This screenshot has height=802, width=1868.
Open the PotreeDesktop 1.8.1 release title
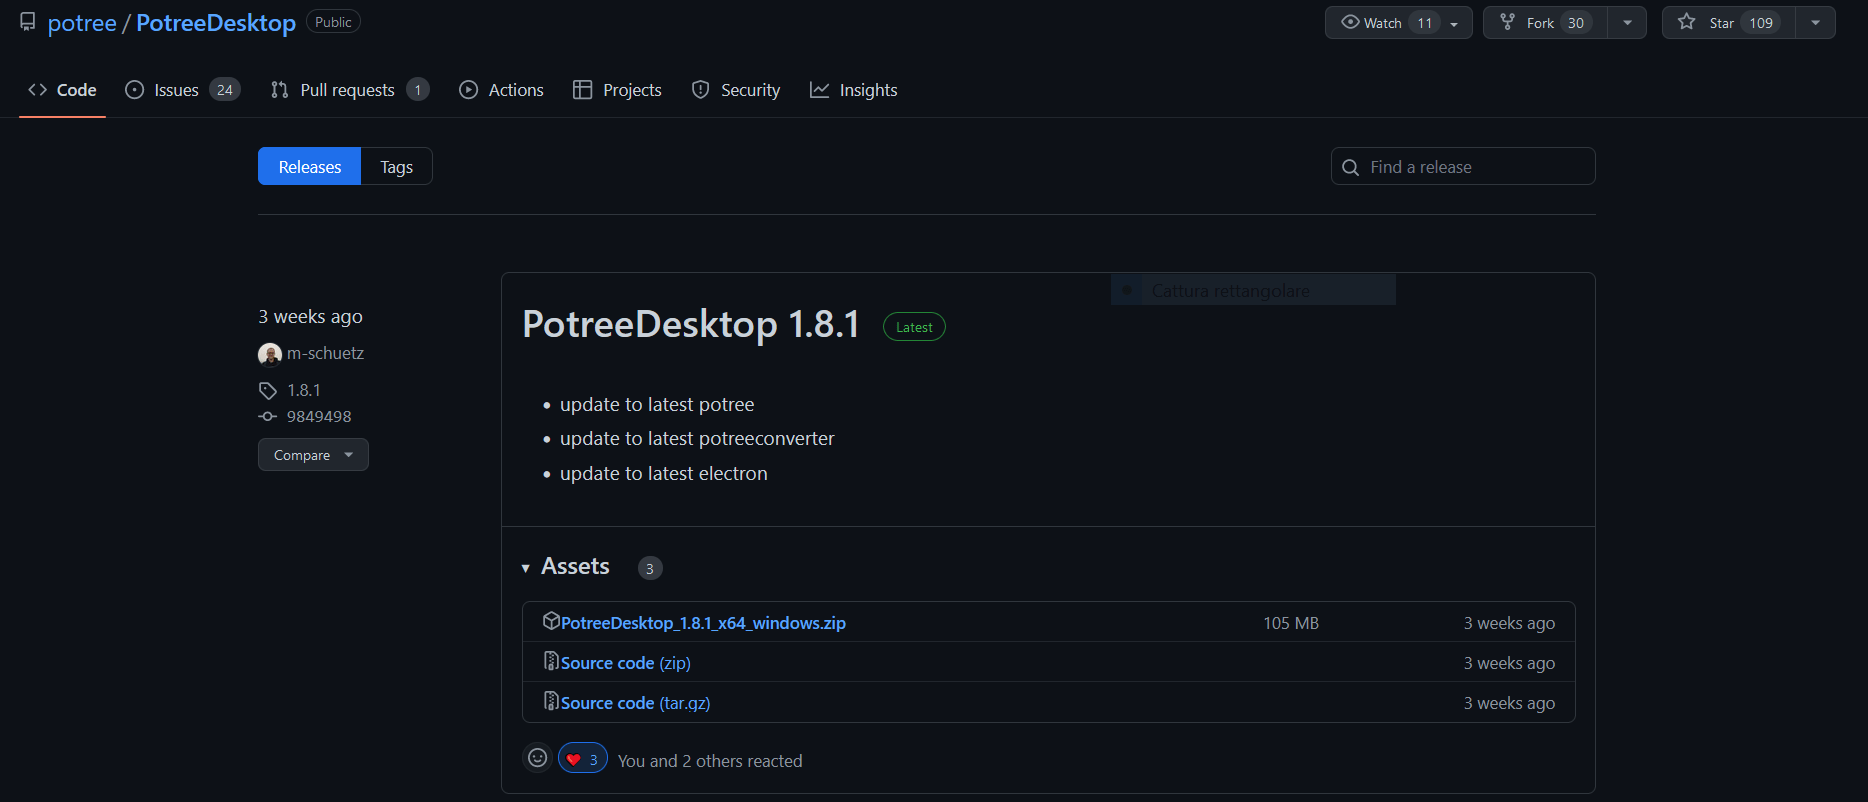click(691, 324)
